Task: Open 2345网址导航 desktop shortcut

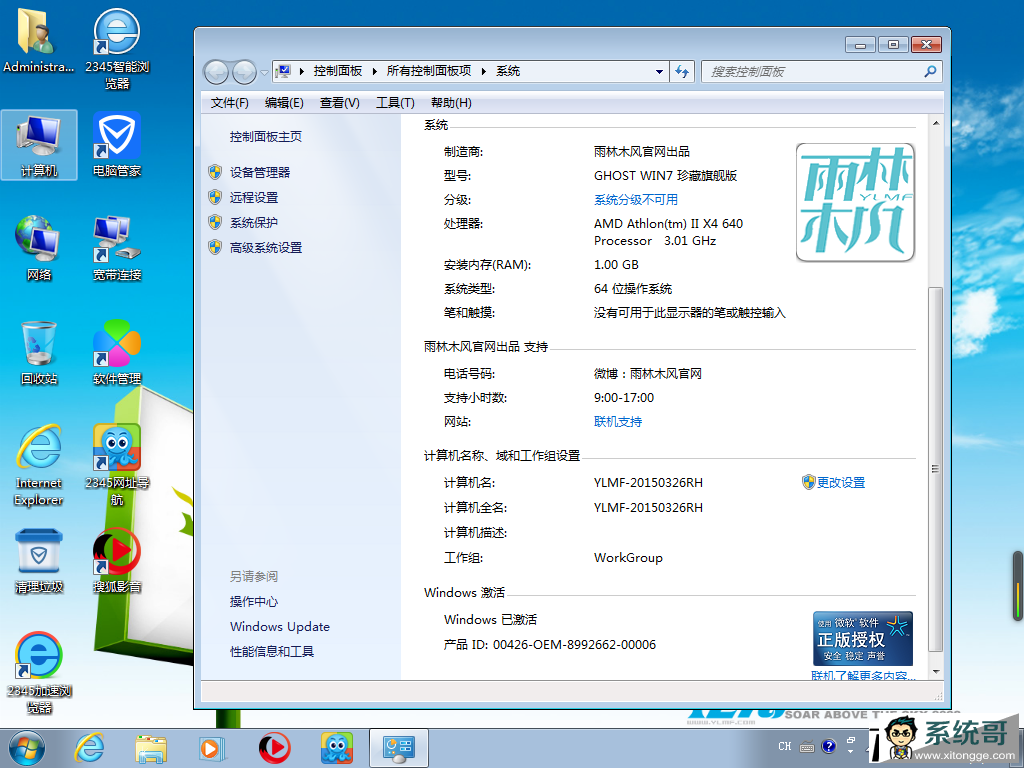Action: tap(117, 465)
